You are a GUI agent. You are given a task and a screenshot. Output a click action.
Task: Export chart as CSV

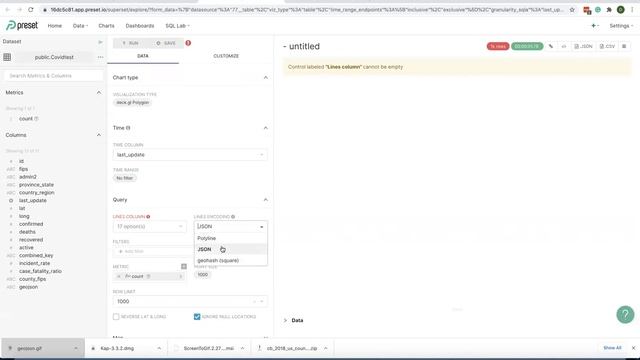607,47
